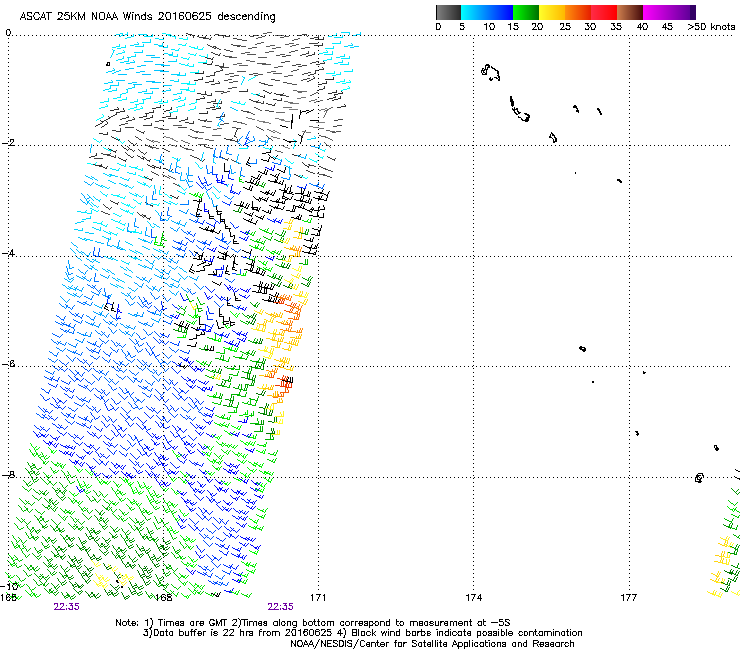The height and width of the screenshot is (650, 740).
Task: Click the '177' longitude axis label
Action: click(x=629, y=598)
